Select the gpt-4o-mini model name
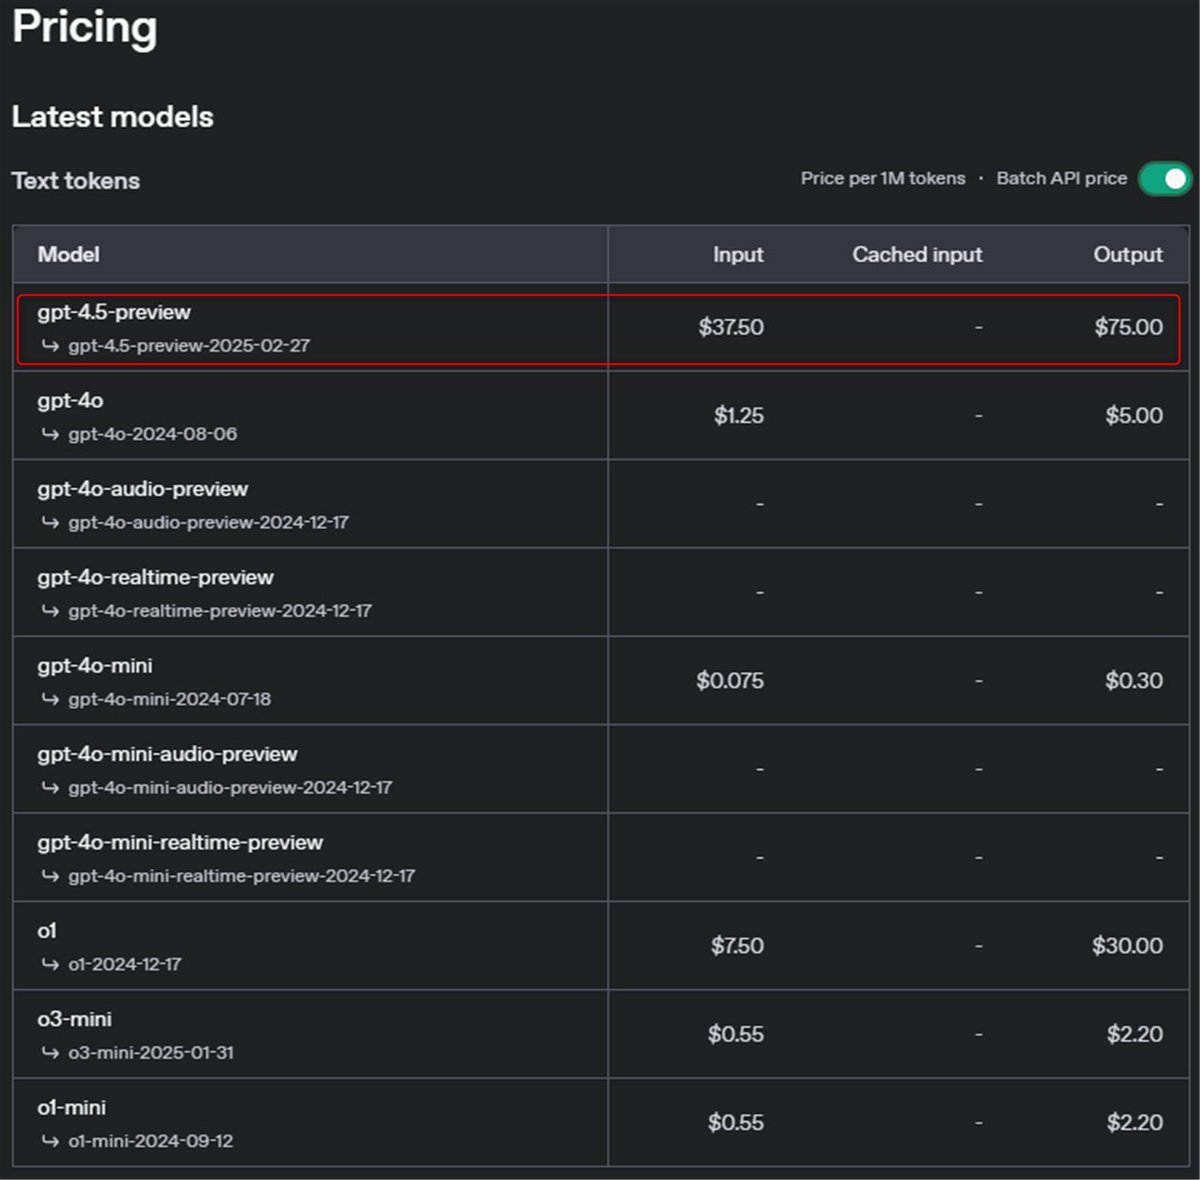The height and width of the screenshot is (1180, 1200). click(x=95, y=666)
